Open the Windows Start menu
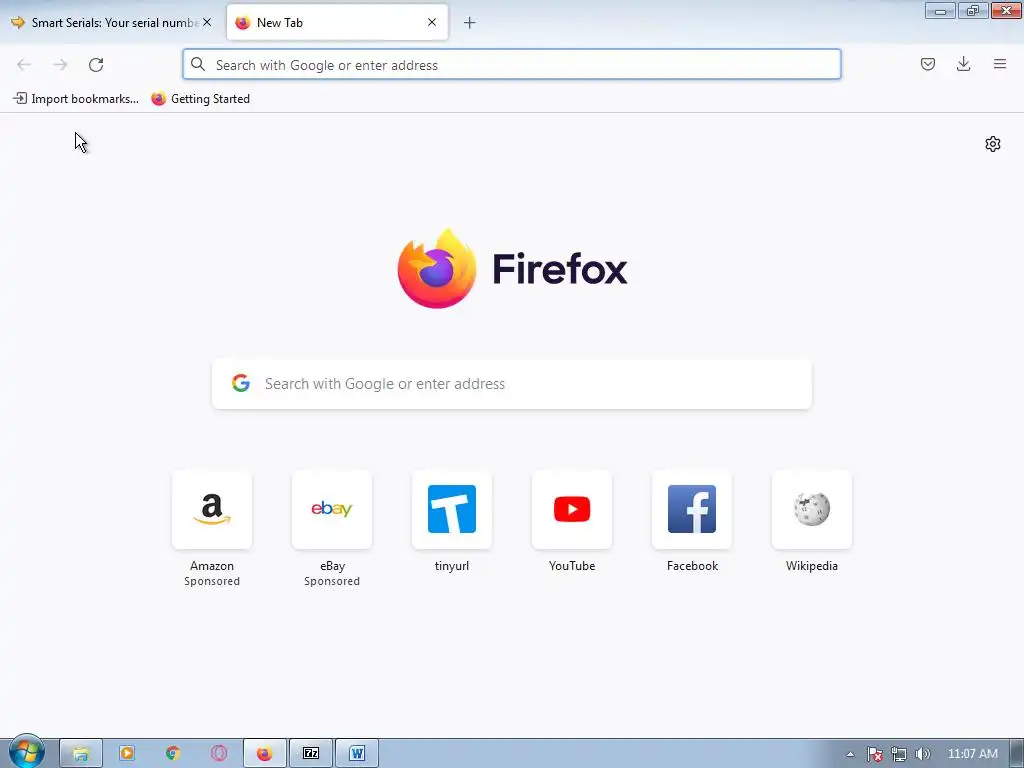Image resolution: width=1024 pixels, height=768 pixels. pos(26,752)
